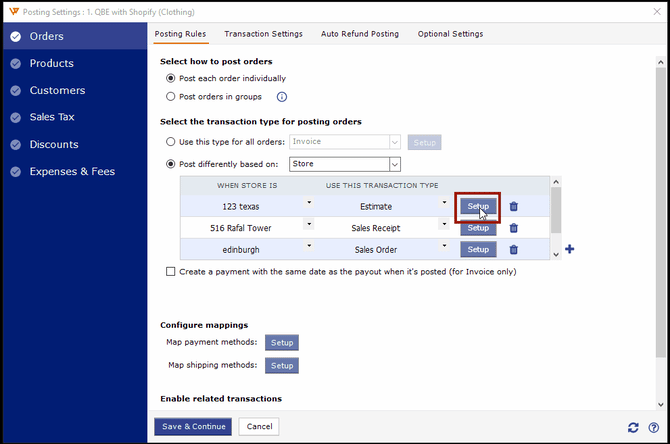Image resolution: width=670 pixels, height=444 pixels.
Task: Delete the 123 texas store rule
Action: (x=514, y=207)
